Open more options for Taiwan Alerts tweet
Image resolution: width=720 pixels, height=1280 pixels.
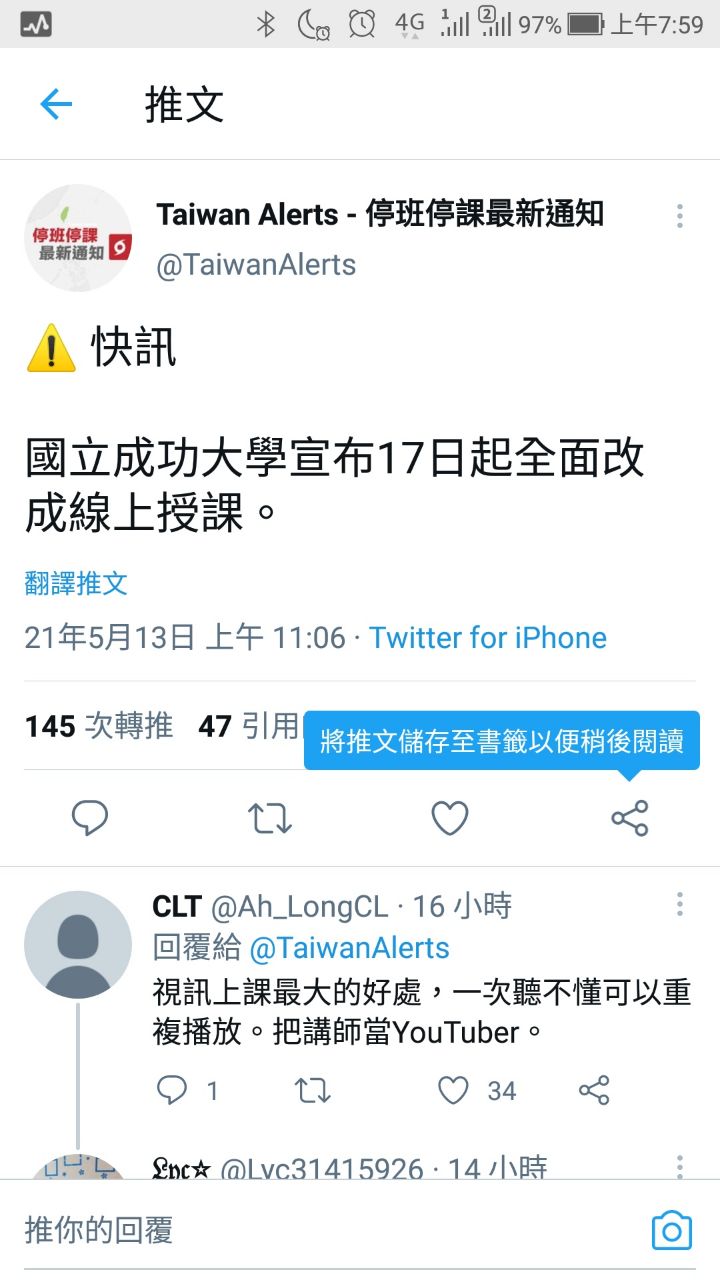click(680, 216)
